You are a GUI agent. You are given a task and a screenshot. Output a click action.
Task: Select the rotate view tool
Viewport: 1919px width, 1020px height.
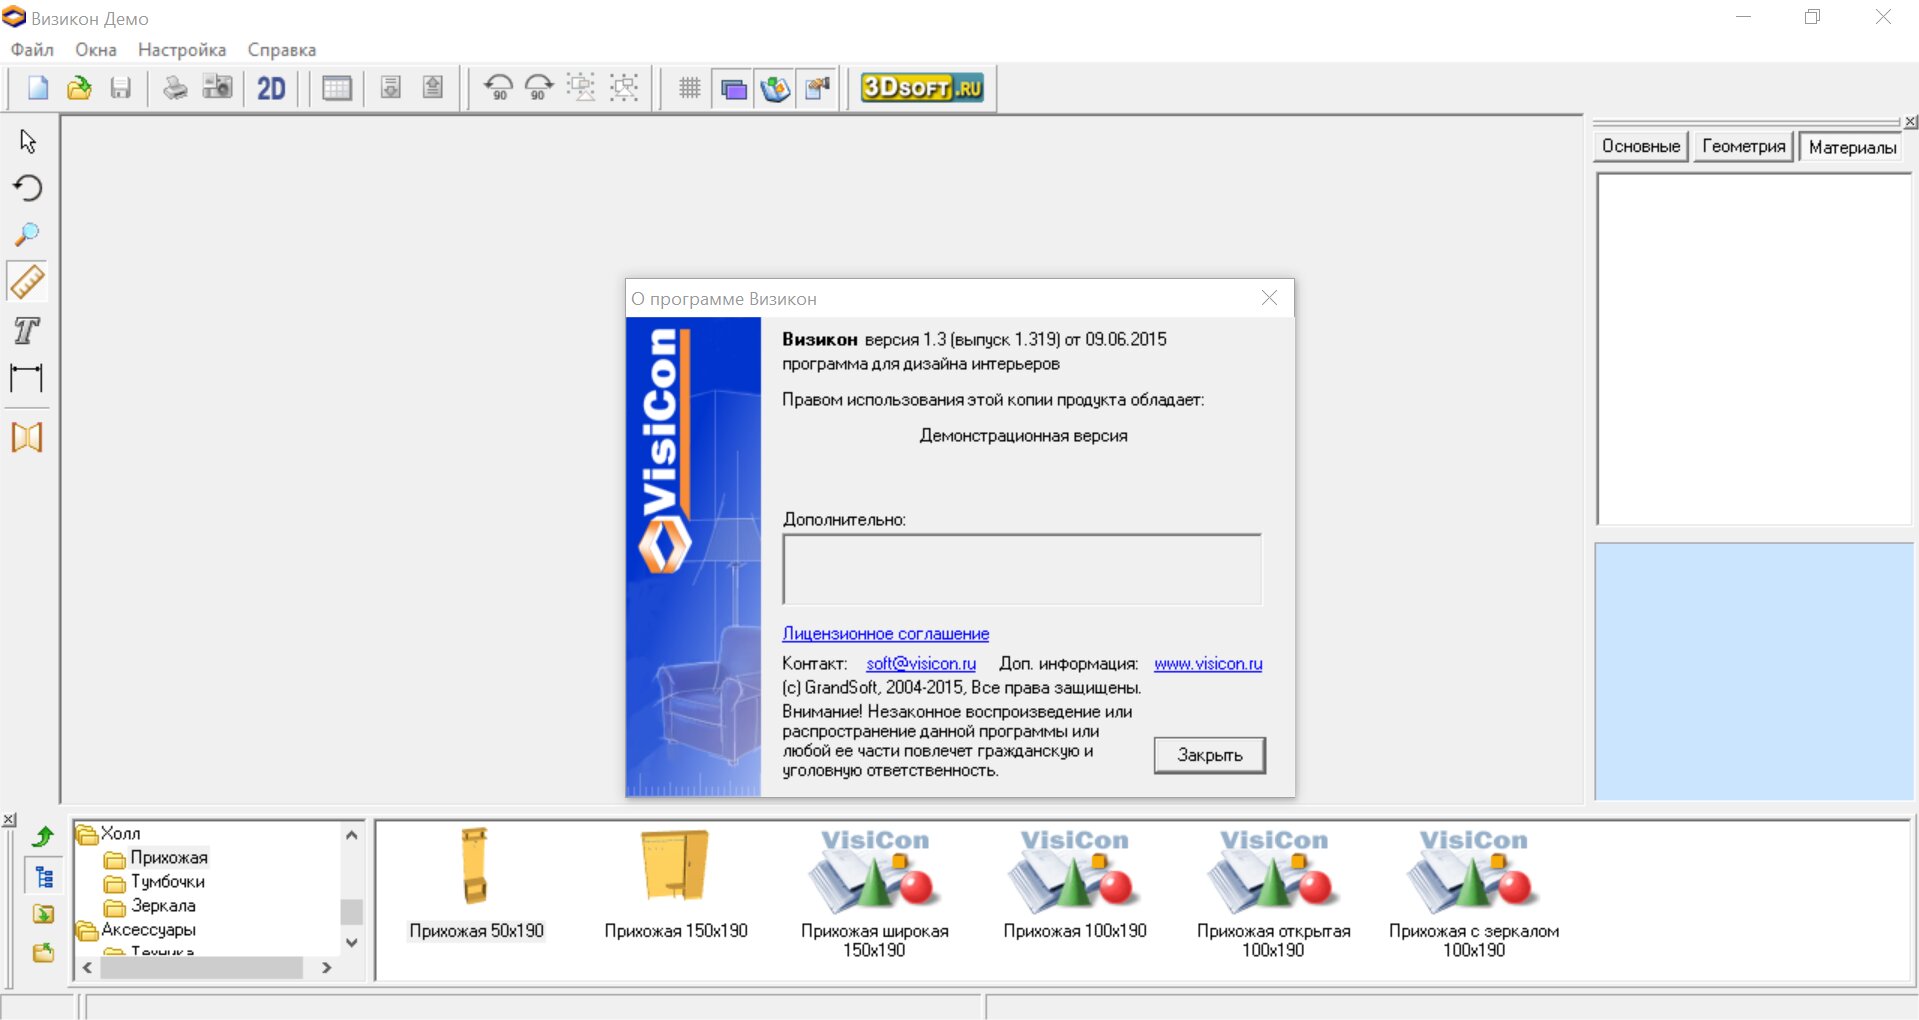pyautogui.click(x=27, y=188)
